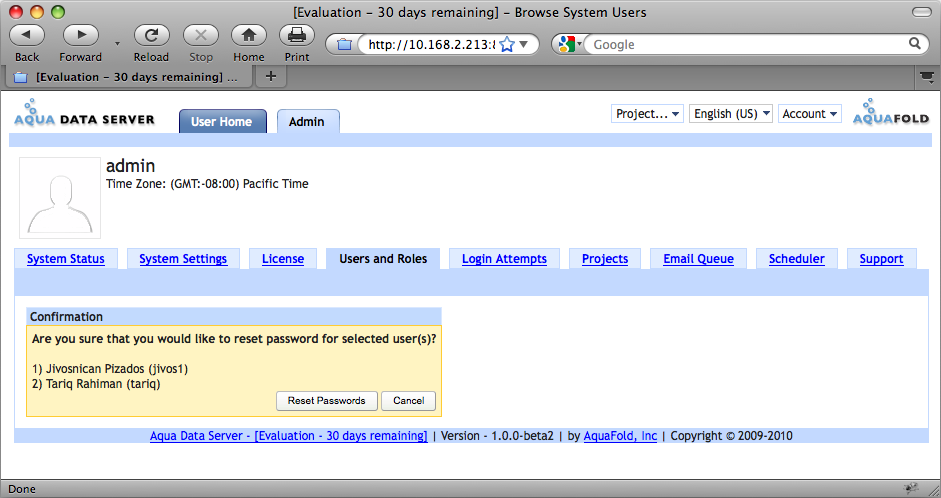Select the Users and Roles tab
This screenshot has width=941, height=498.
coord(383,259)
